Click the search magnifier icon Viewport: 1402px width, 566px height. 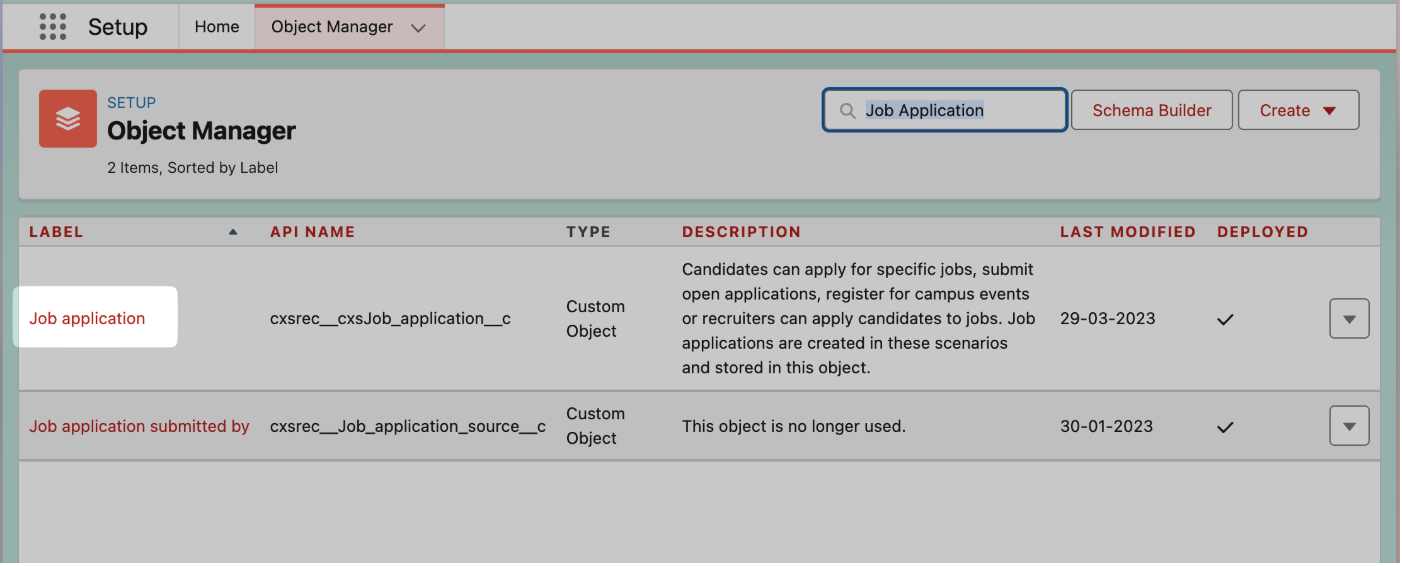(x=847, y=111)
